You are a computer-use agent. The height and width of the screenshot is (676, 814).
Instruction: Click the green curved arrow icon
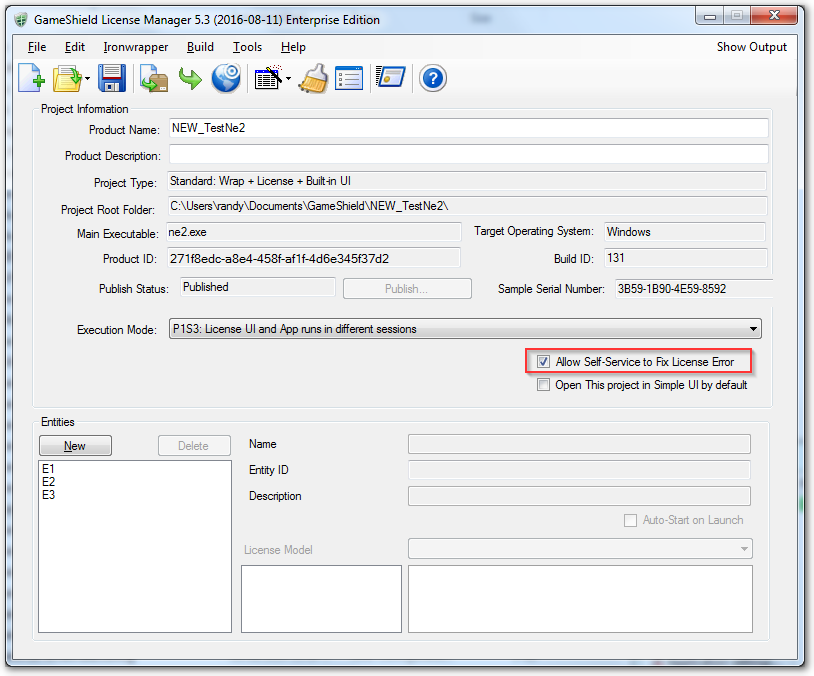[190, 78]
